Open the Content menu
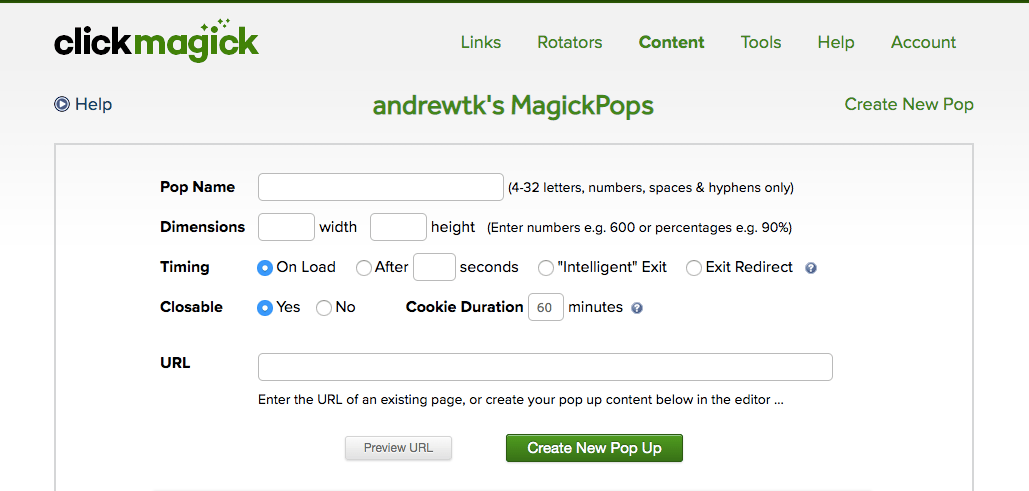This screenshot has width=1029, height=491. pyautogui.click(x=672, y=42)
